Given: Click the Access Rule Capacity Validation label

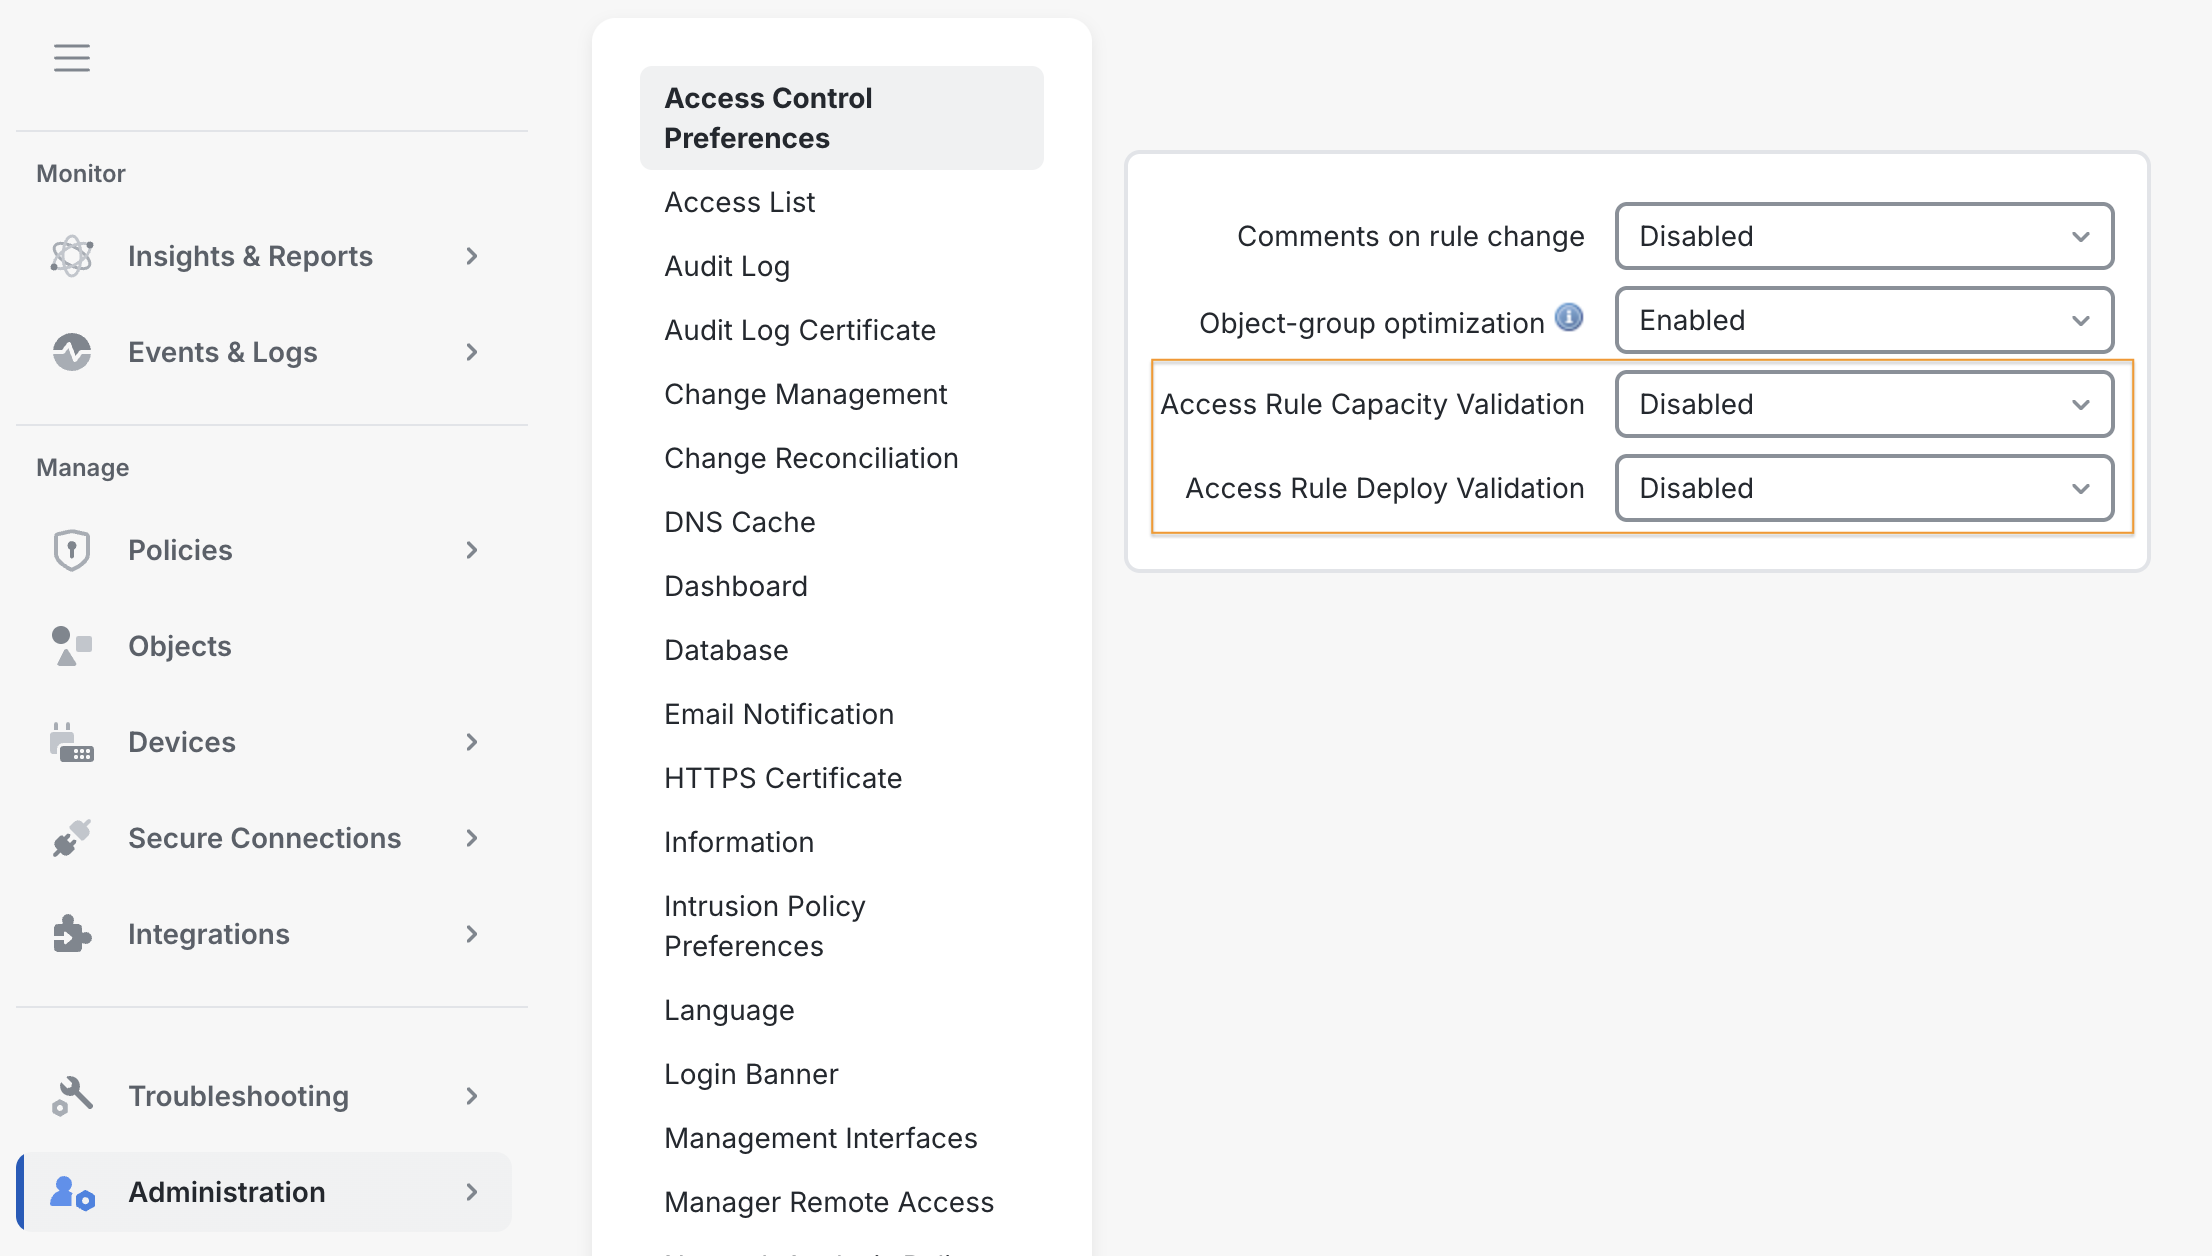Looking at the screenshot, I should pyautogui.click(x=1372, y=404).
